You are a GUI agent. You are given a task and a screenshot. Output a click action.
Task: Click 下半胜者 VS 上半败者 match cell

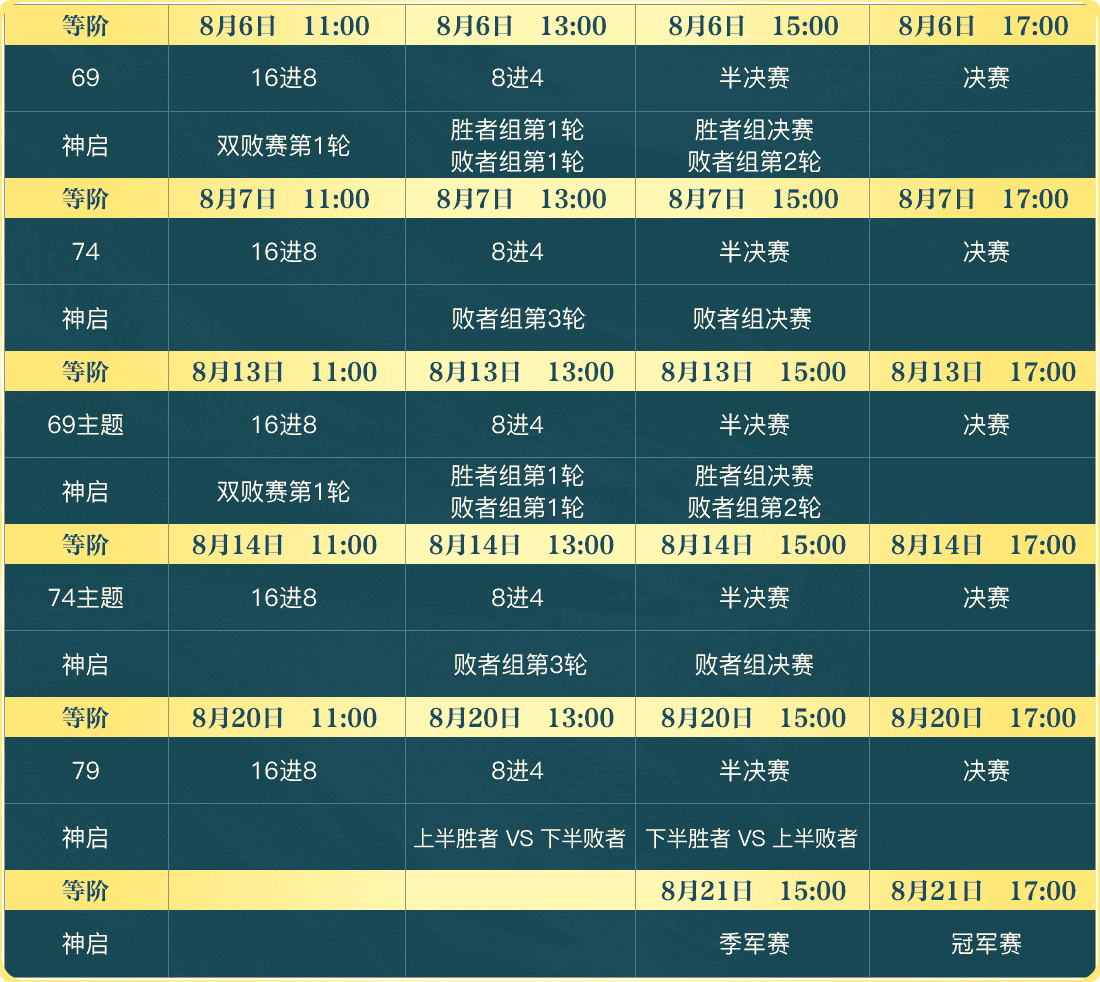[x=752, y=838]
